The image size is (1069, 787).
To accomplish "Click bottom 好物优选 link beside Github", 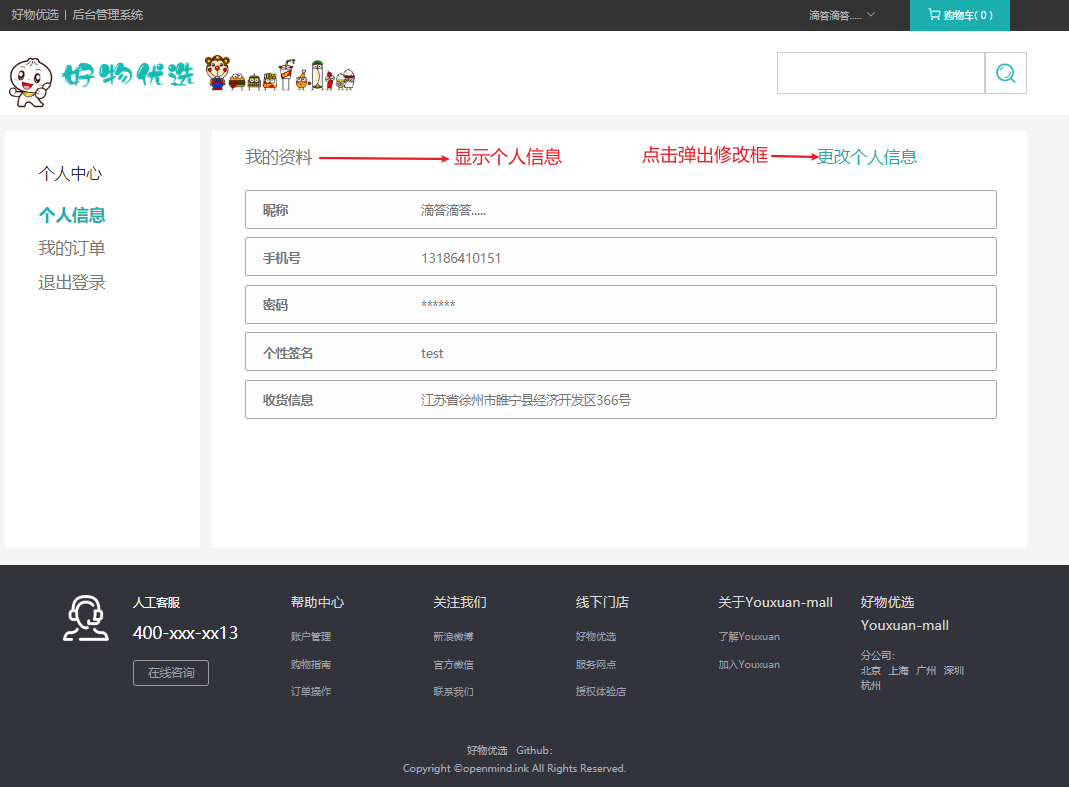I will tap(487, 750).
